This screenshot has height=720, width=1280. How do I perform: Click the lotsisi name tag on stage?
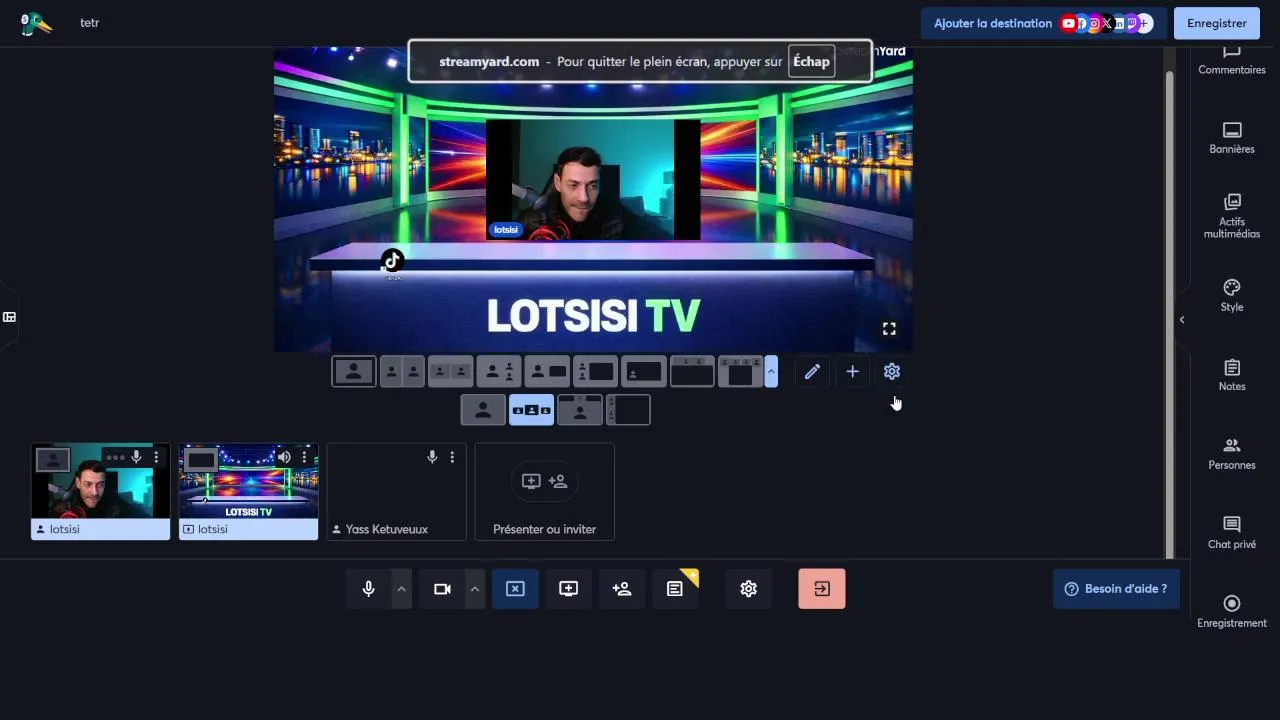click(x=506, y=230)
